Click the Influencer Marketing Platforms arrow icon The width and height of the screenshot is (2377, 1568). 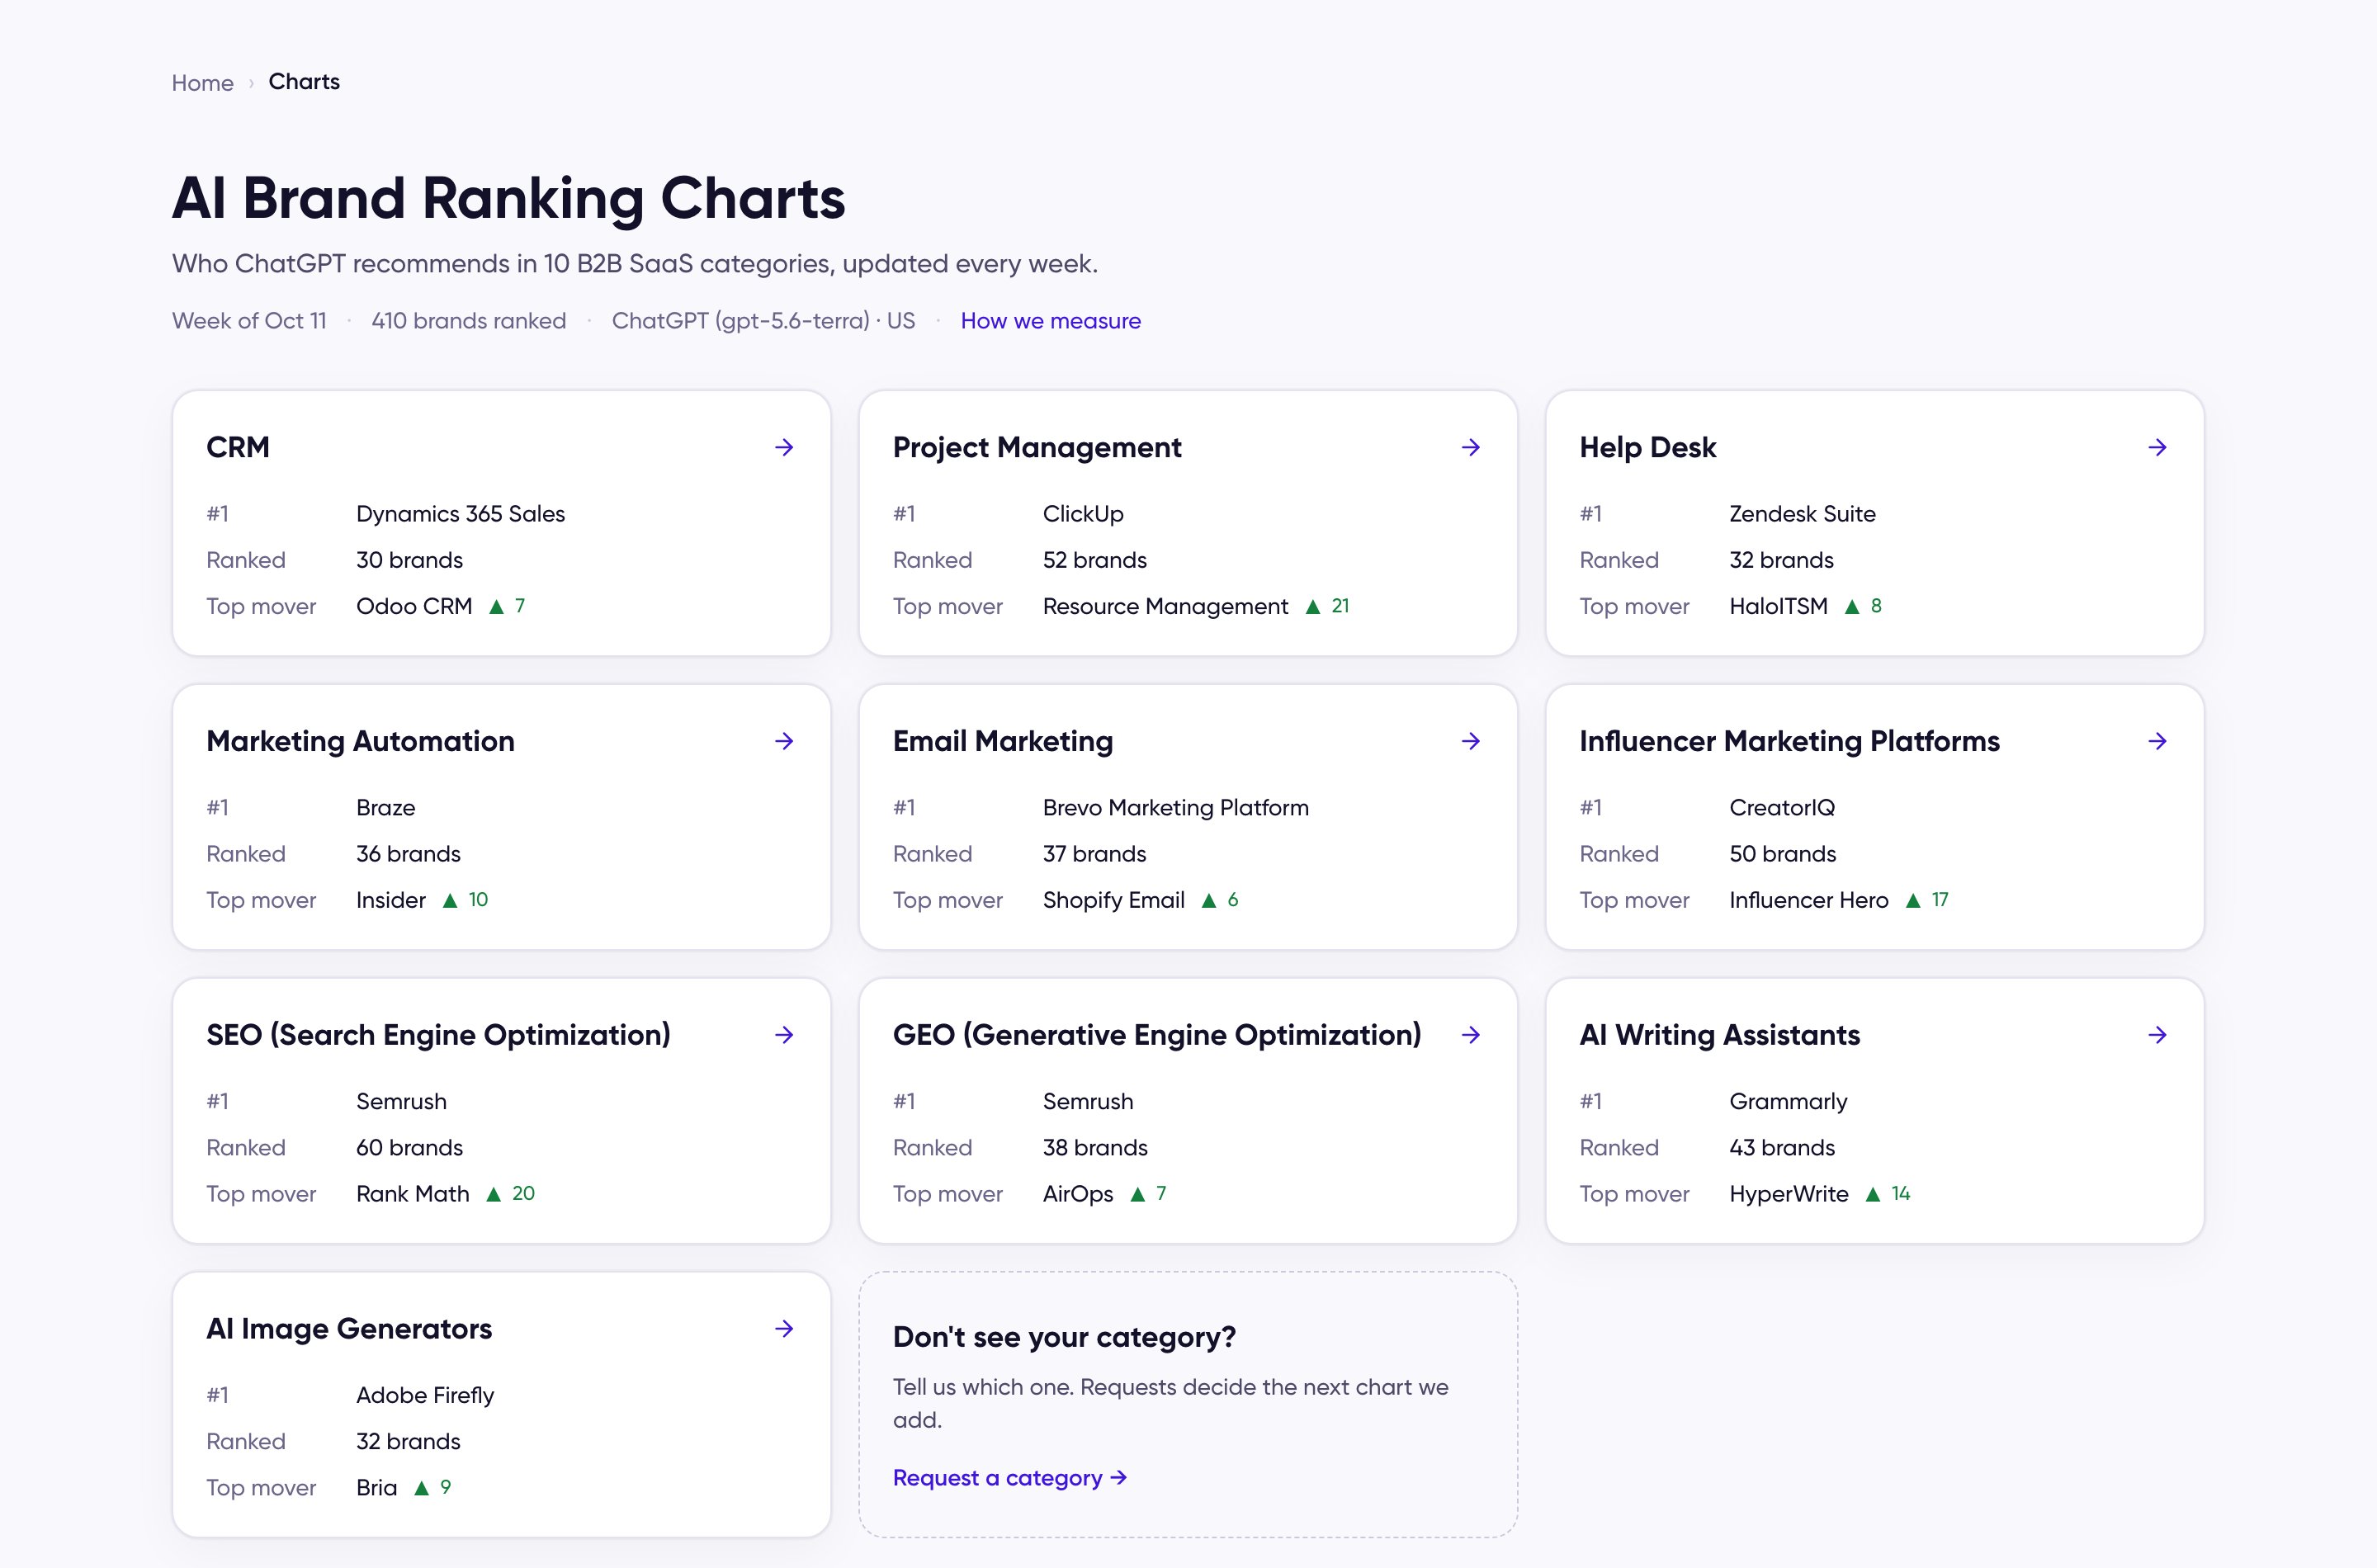[2157, 741]
